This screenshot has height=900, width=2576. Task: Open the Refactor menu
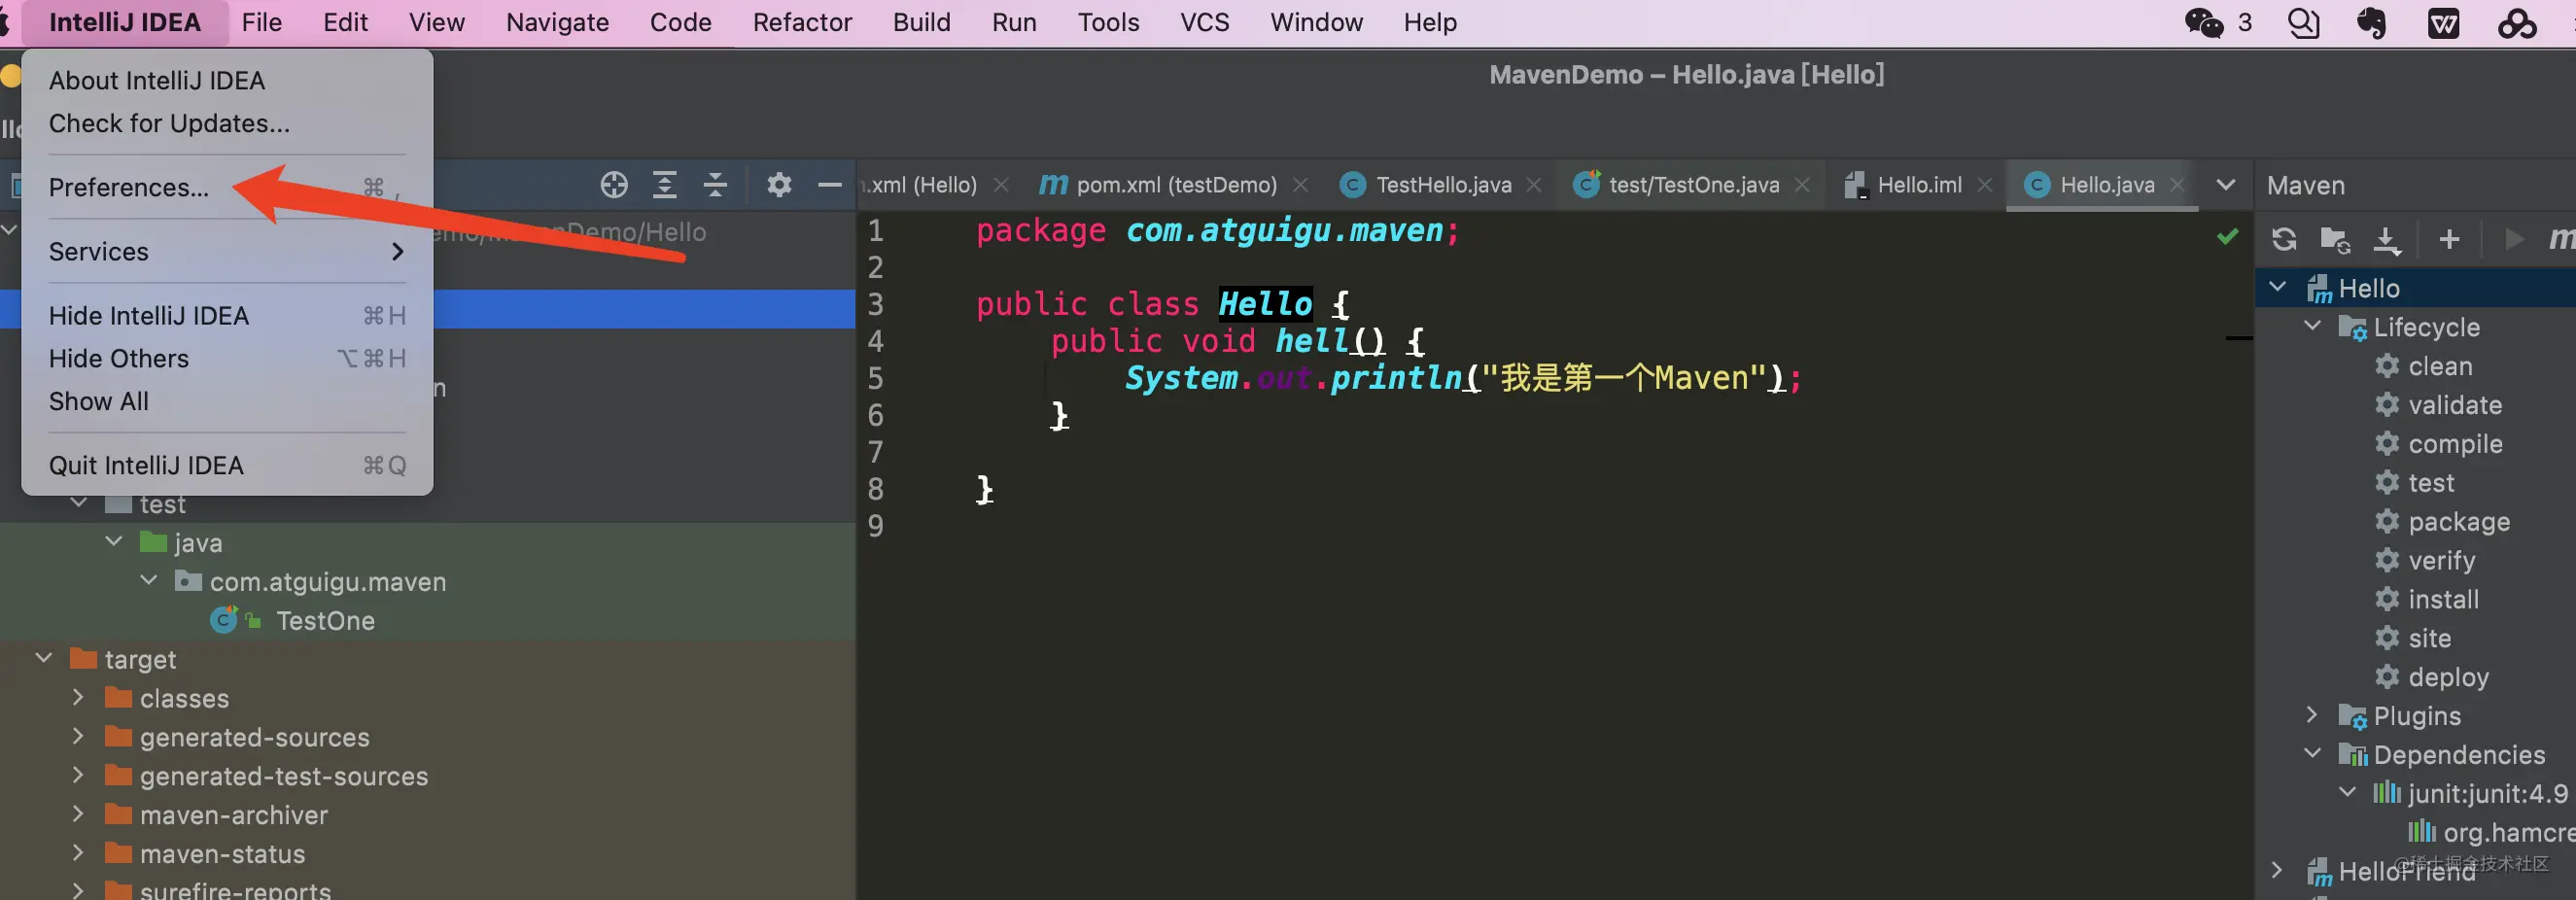coord(802,22)
